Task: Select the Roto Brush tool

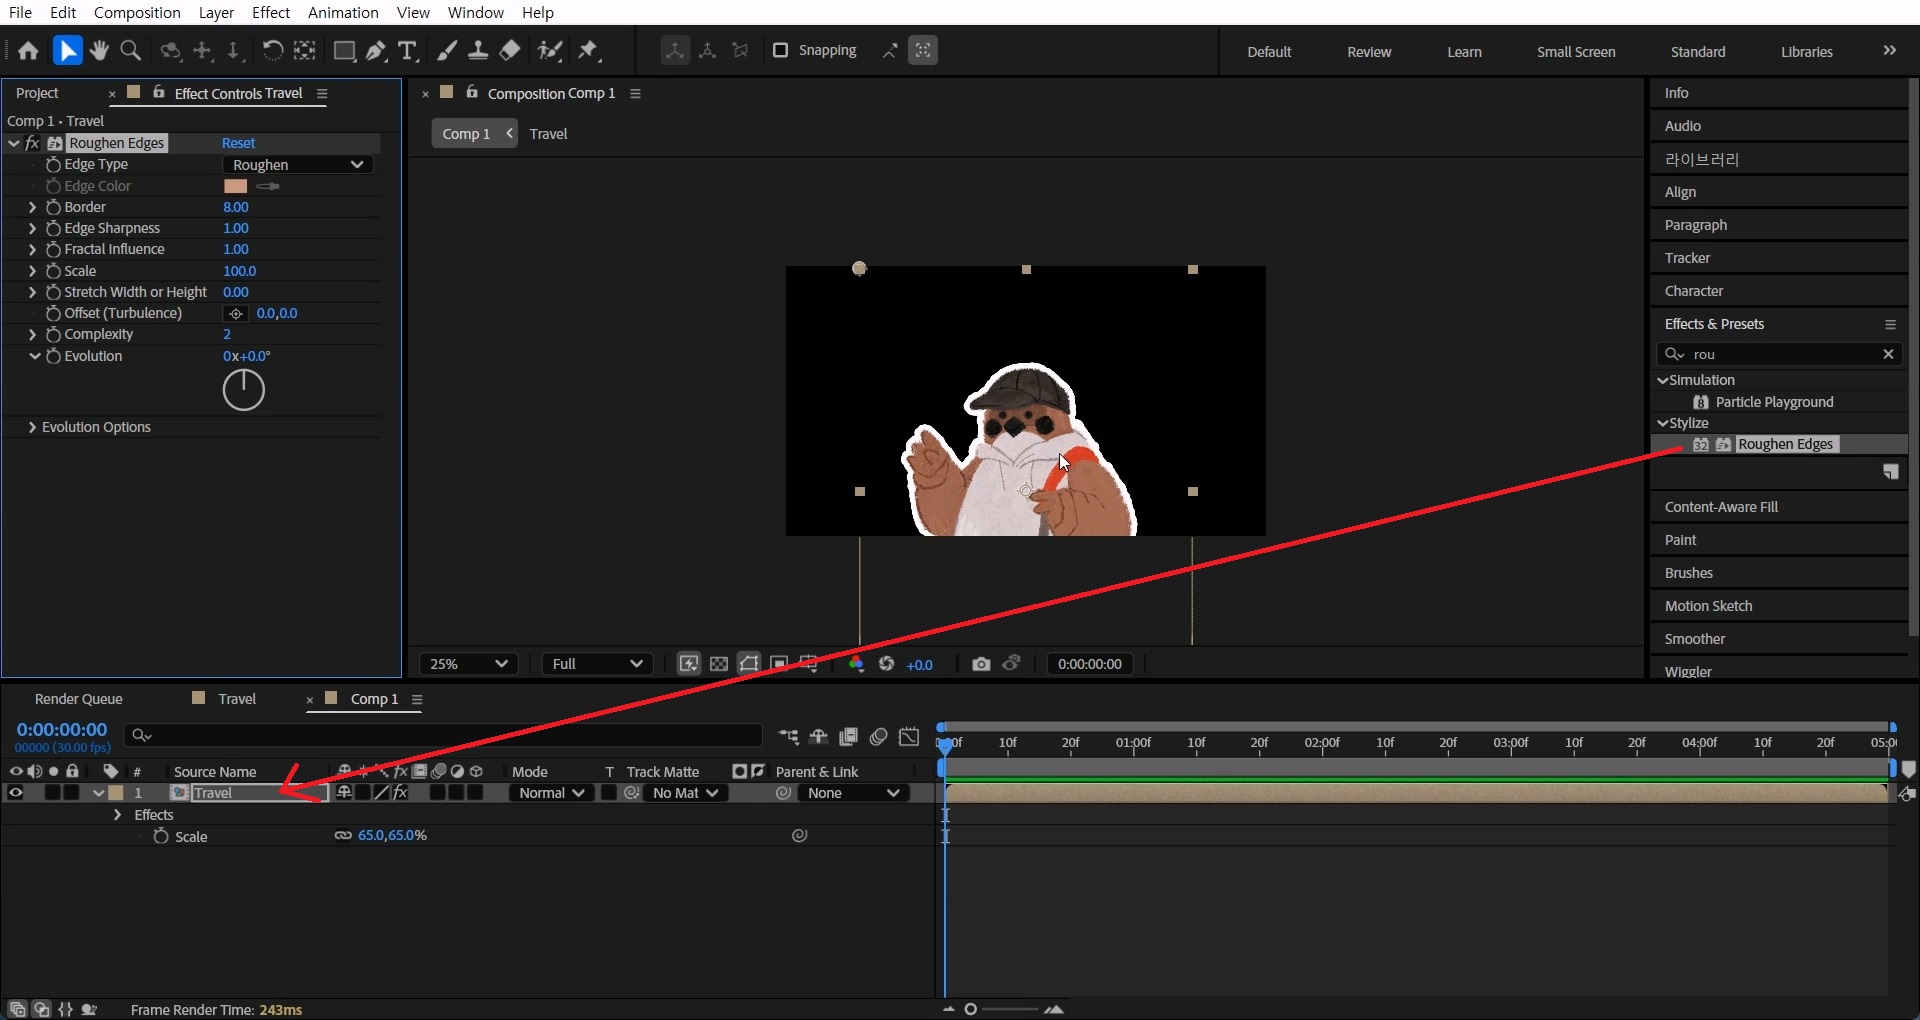Action: click(549, 51)
